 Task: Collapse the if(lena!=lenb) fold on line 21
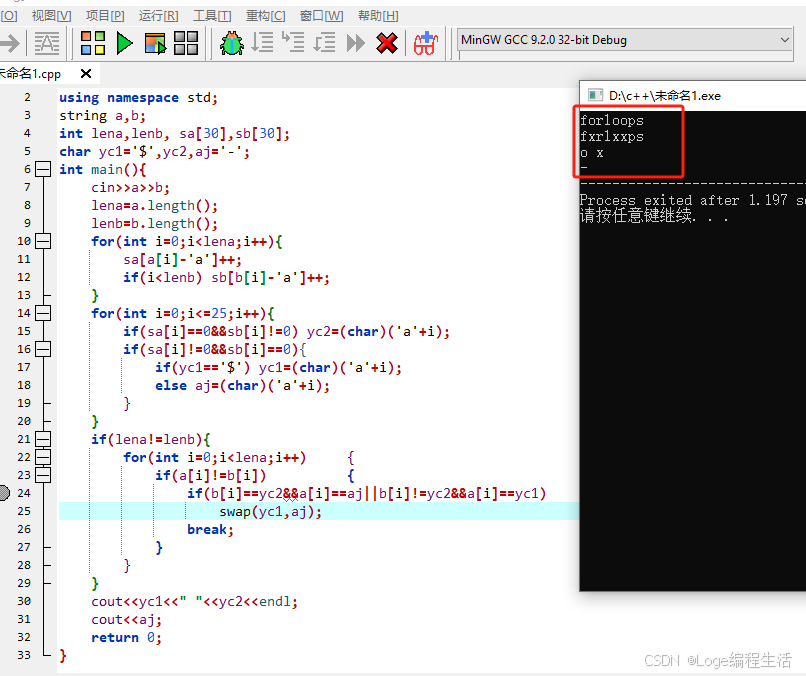point(43,439)
